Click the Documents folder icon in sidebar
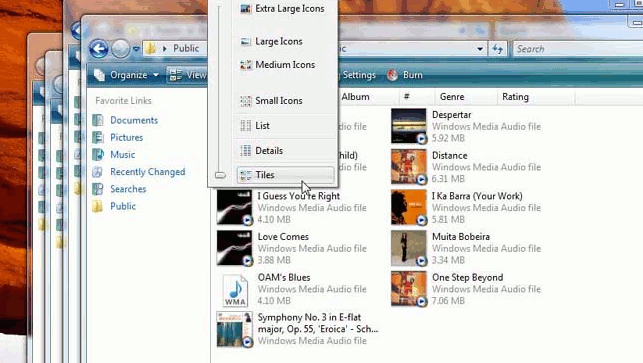This screenshot has width=643, height=363. click(98, 120)
